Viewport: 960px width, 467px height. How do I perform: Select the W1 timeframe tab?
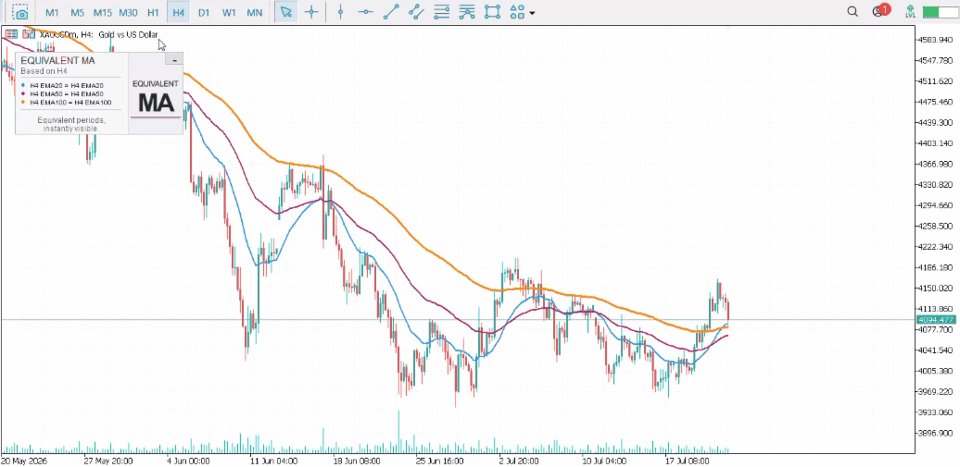tap(229, 12)
